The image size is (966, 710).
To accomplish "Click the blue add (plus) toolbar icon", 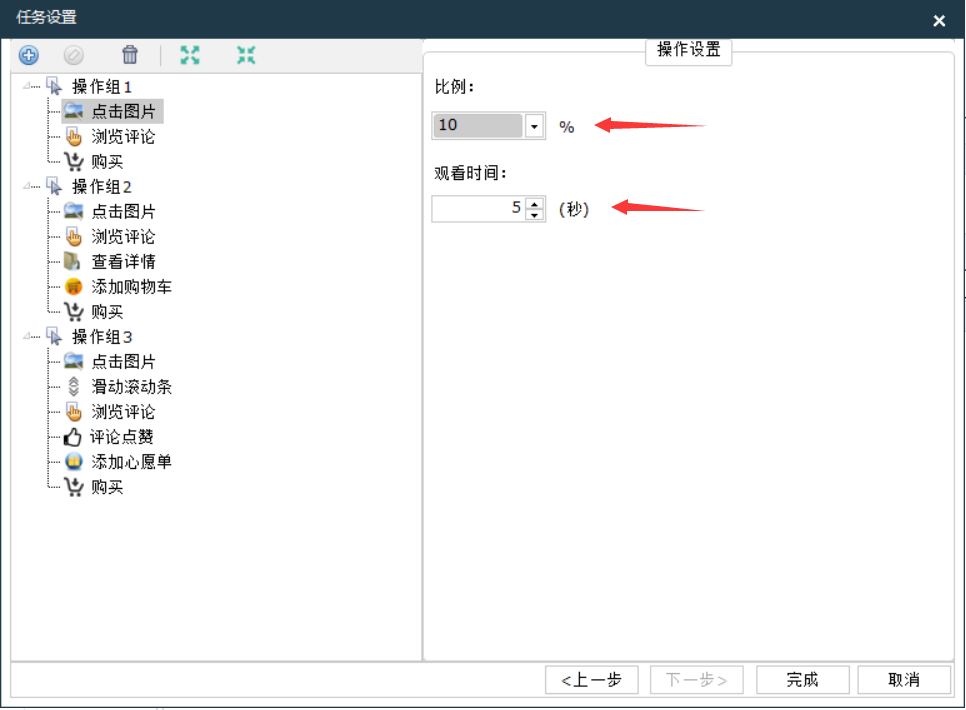I will [x=28, y=55].
